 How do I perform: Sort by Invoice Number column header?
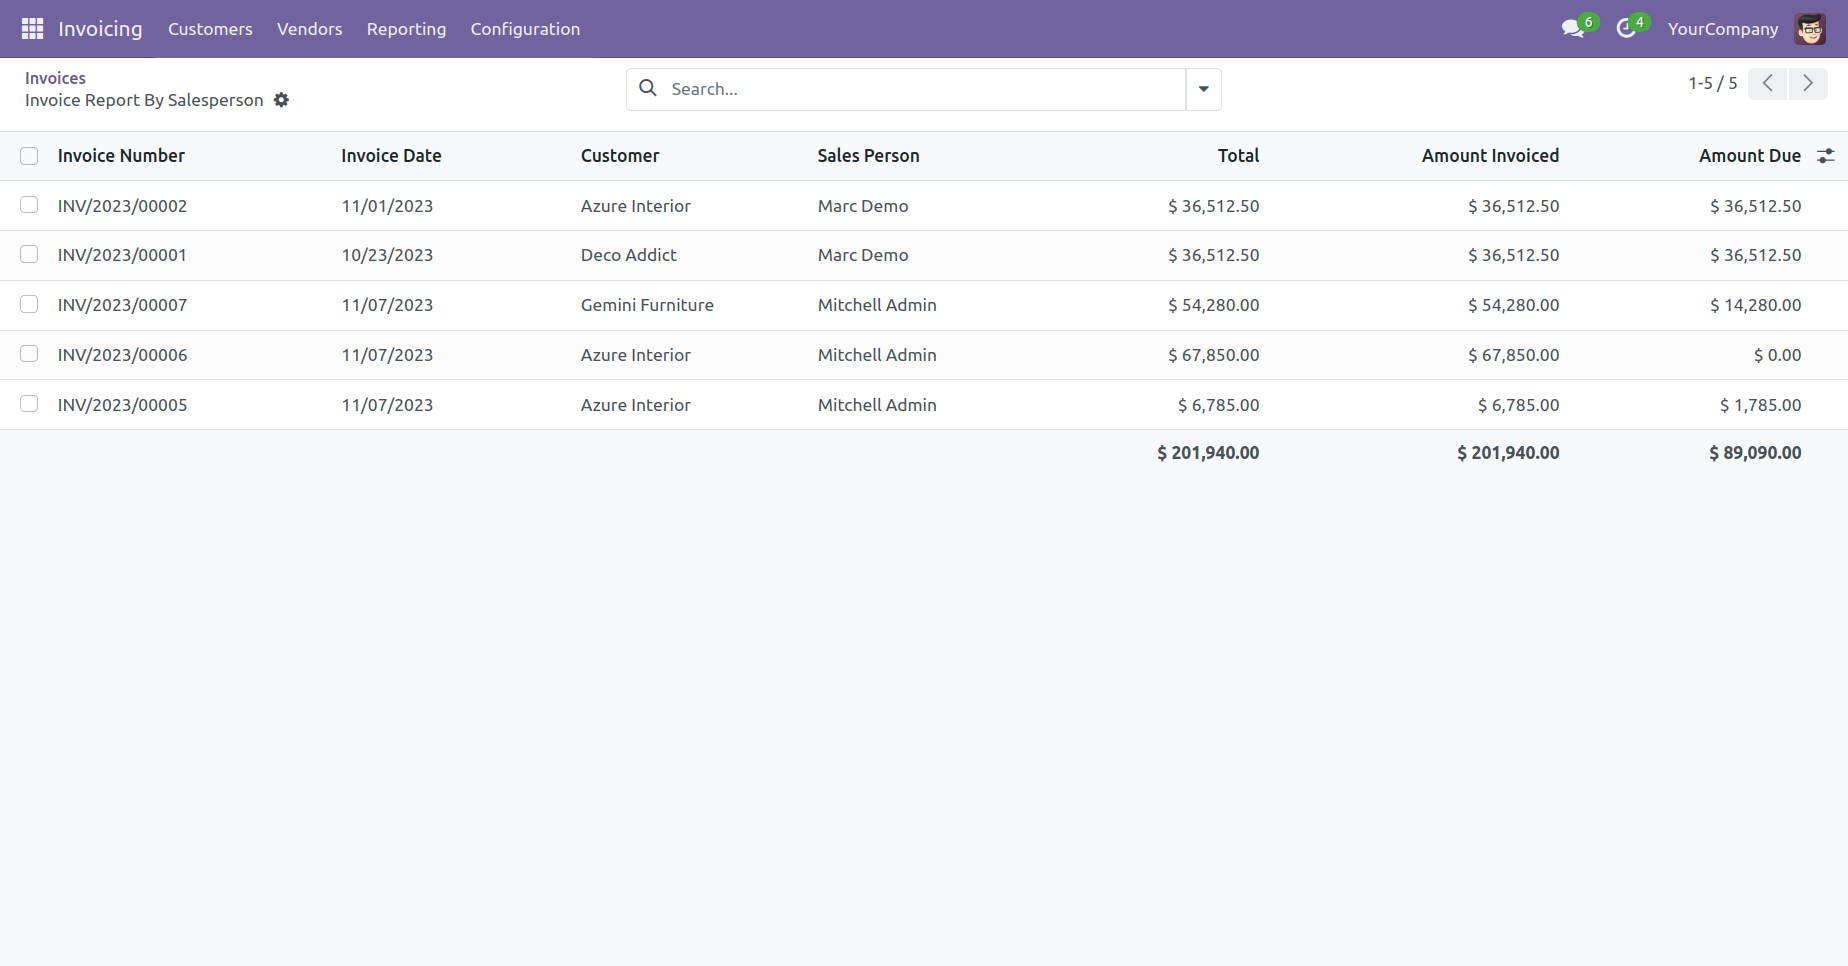121,156
